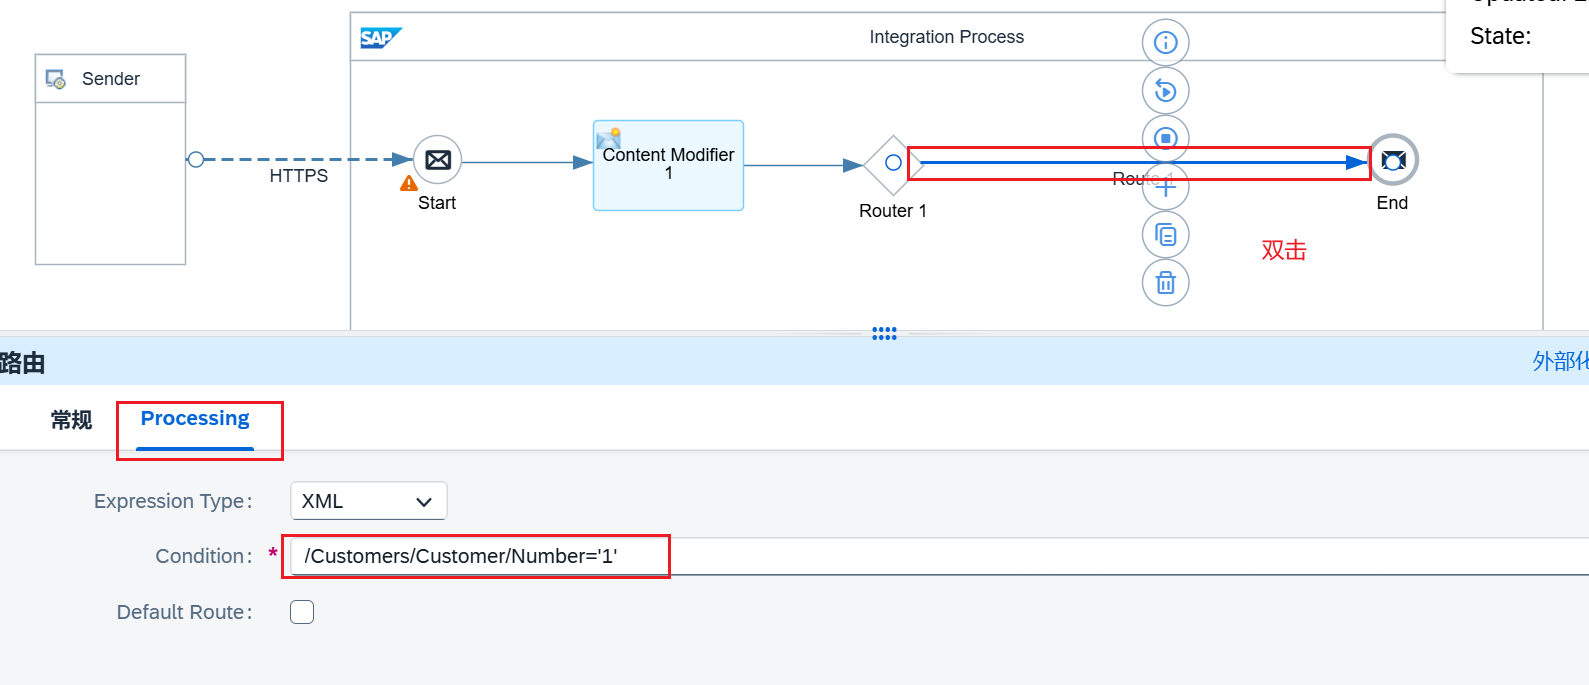Enable the Default Route checkbox
The width and height of the screenshot is (1589, 685).
tap(302, 612)
